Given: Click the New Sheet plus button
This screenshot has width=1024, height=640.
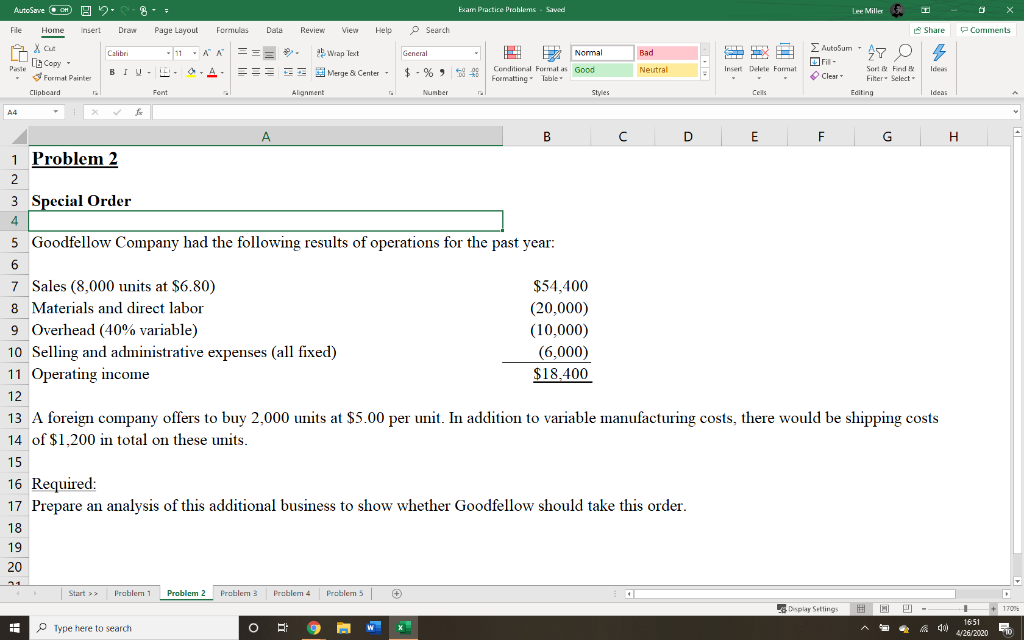Looking at the screenshot, I should pyautogui.click(x=397, y=592).
